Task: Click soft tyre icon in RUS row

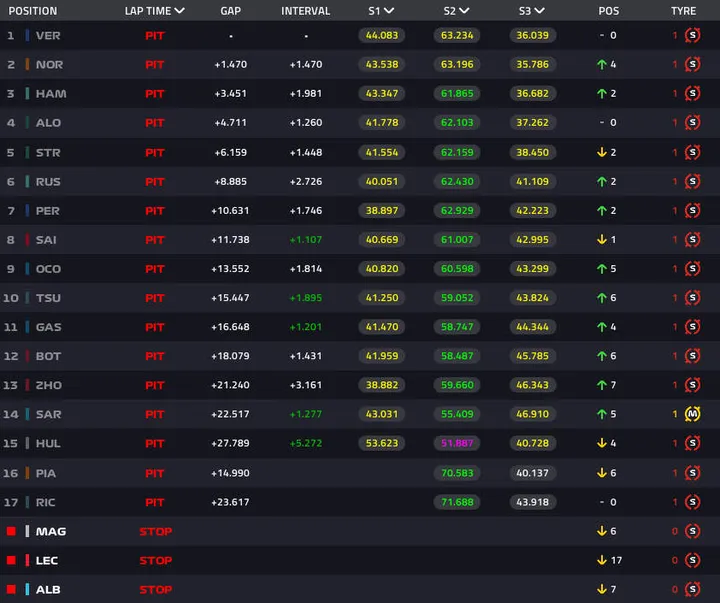Action: [x=692, y=181]
